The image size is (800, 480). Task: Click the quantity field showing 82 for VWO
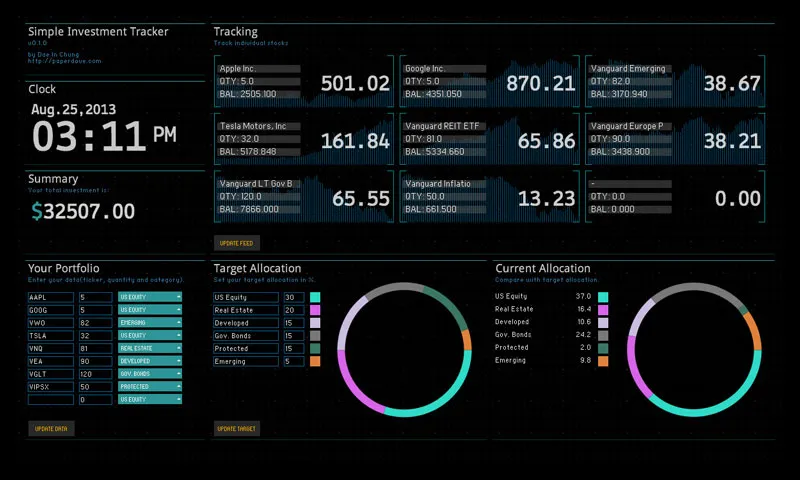pyautogui.click(x=95, y=322)
